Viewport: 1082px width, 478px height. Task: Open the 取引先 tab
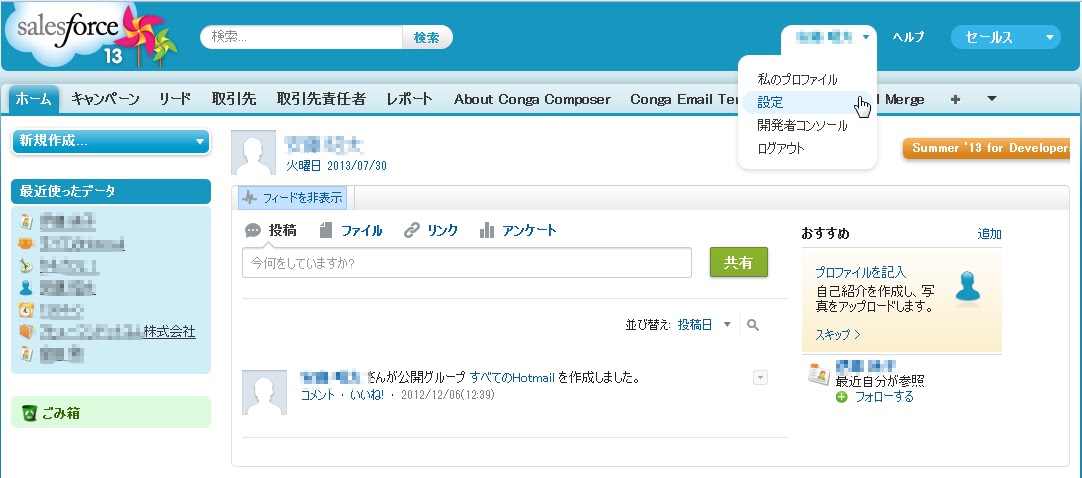[x=234, y=99]
